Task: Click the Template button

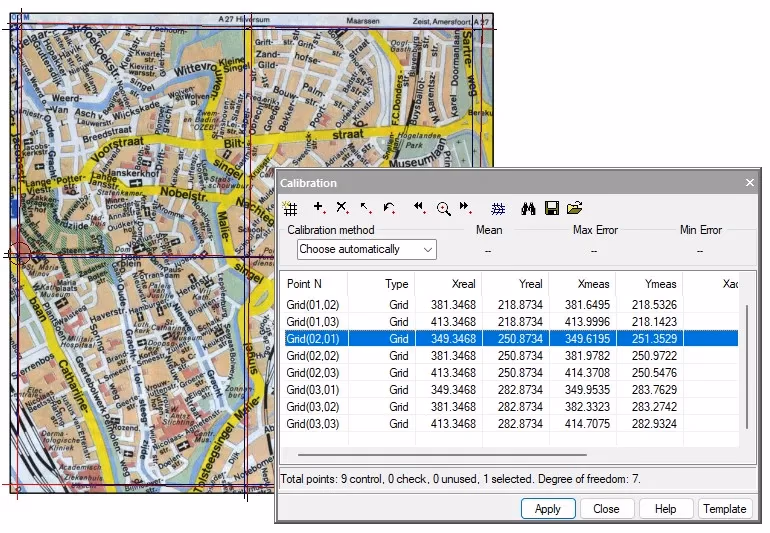Action: (x=725, y=509)
